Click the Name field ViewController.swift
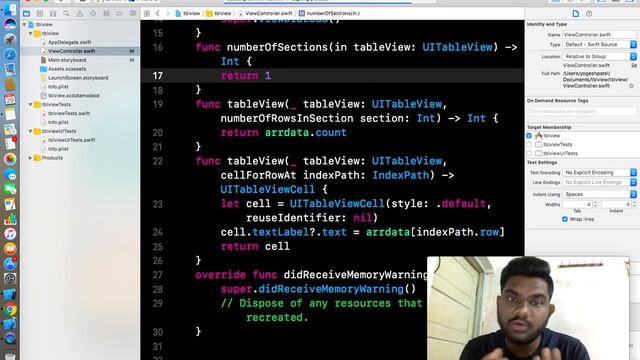The width and height of the screenshot is (640, 360). pos(599,35)
